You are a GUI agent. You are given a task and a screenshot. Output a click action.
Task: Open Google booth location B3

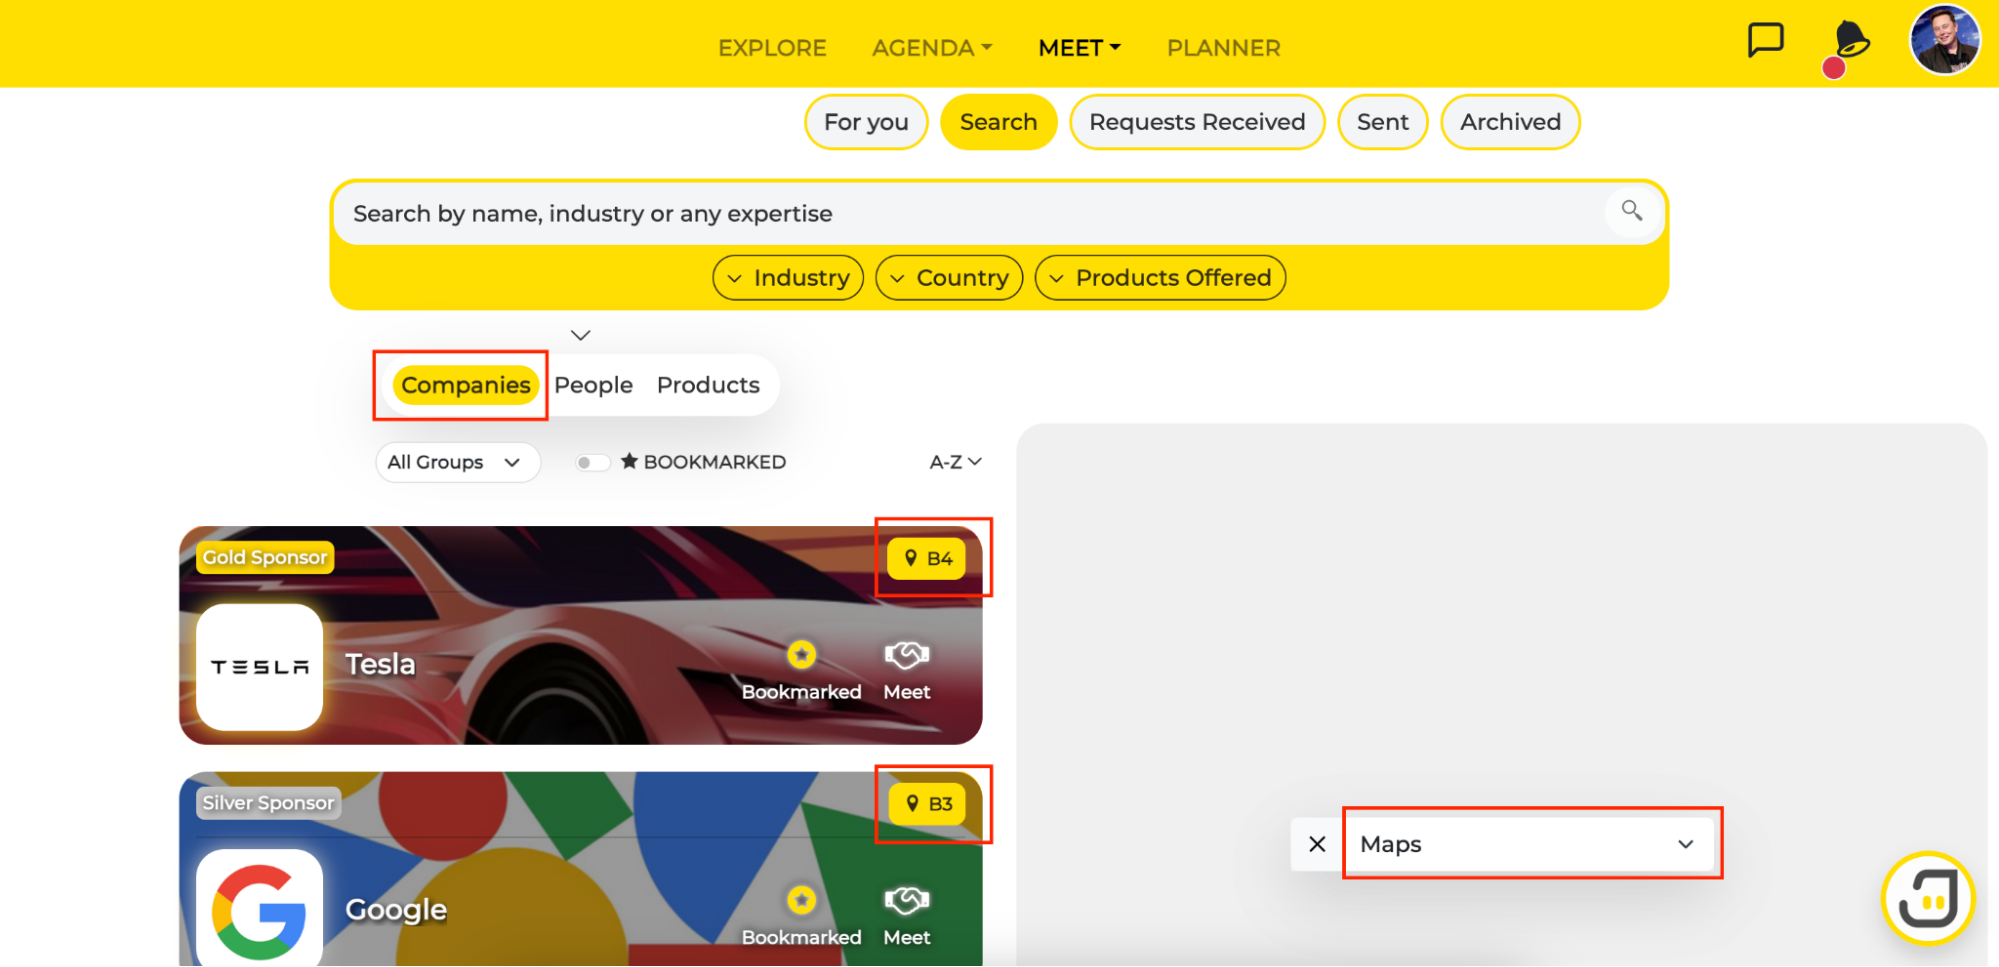tap(928, 804)
